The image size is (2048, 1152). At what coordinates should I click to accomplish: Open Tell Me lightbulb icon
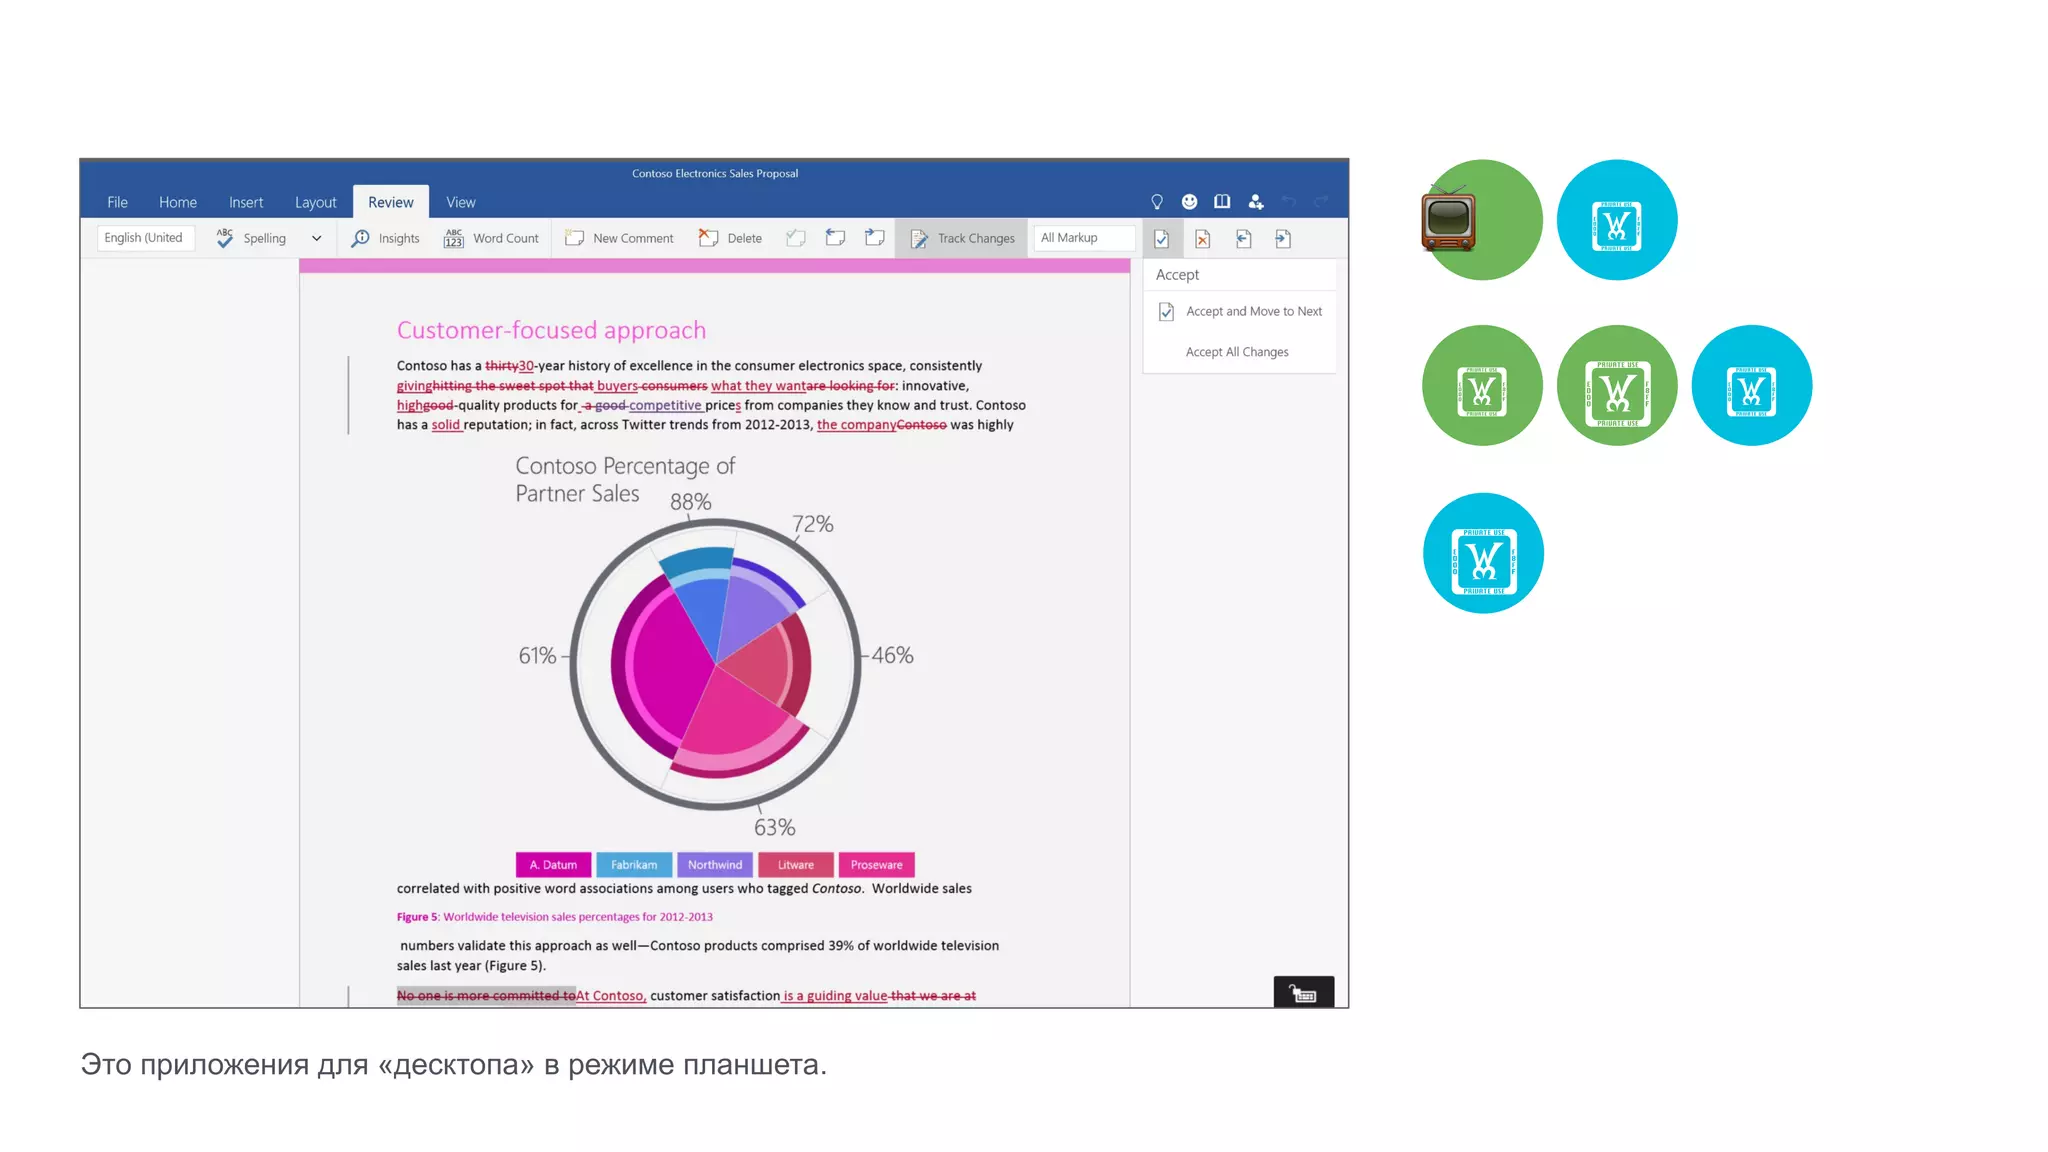click(x=1157, y=202)
